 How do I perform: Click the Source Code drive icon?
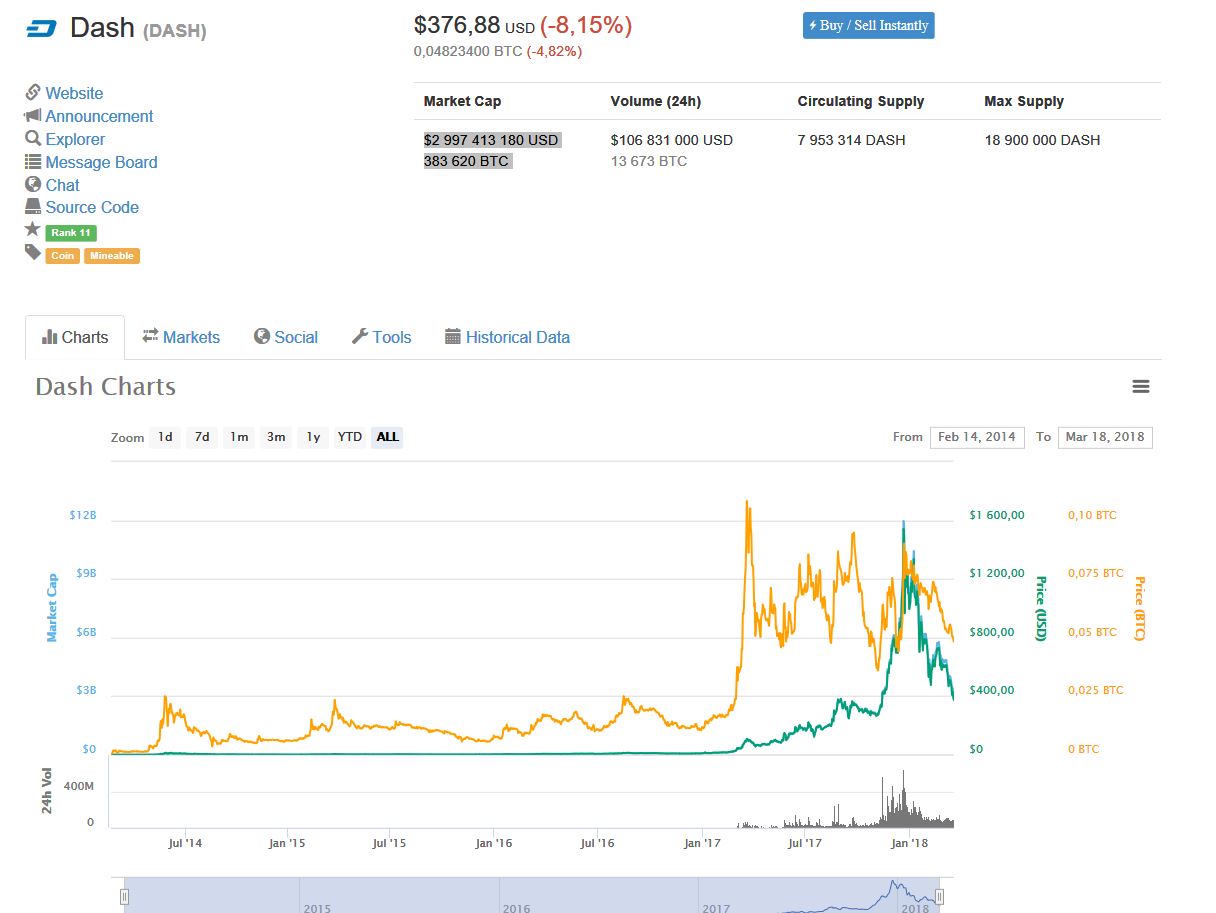33,207
